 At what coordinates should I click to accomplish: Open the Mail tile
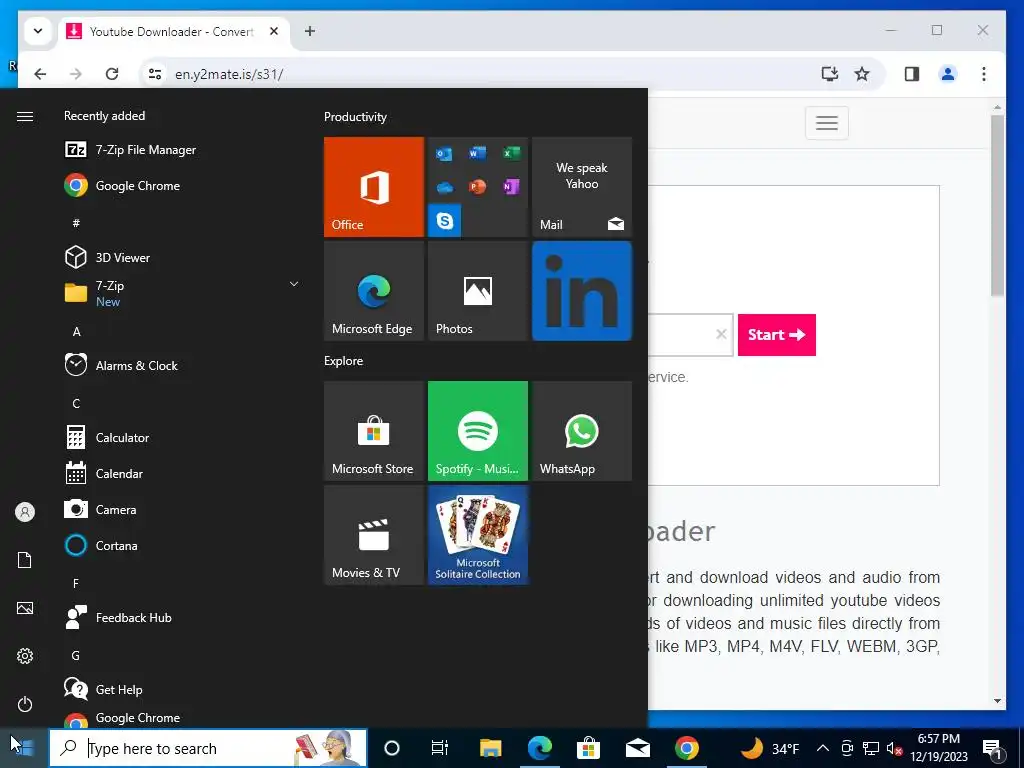[x=582, y=187]
